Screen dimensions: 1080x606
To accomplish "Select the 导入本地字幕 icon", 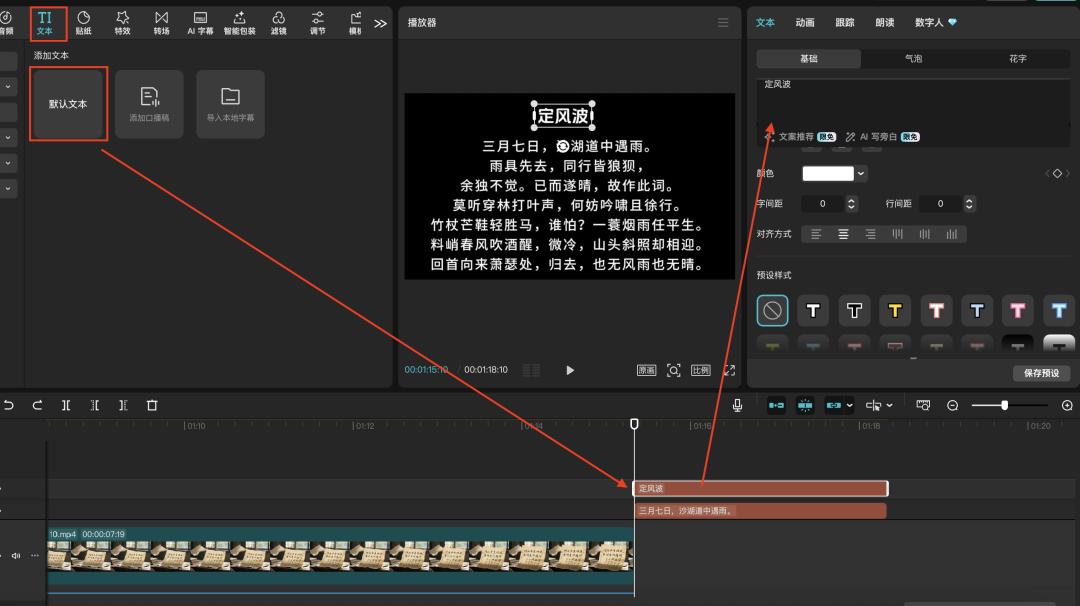I will point(230,104).
